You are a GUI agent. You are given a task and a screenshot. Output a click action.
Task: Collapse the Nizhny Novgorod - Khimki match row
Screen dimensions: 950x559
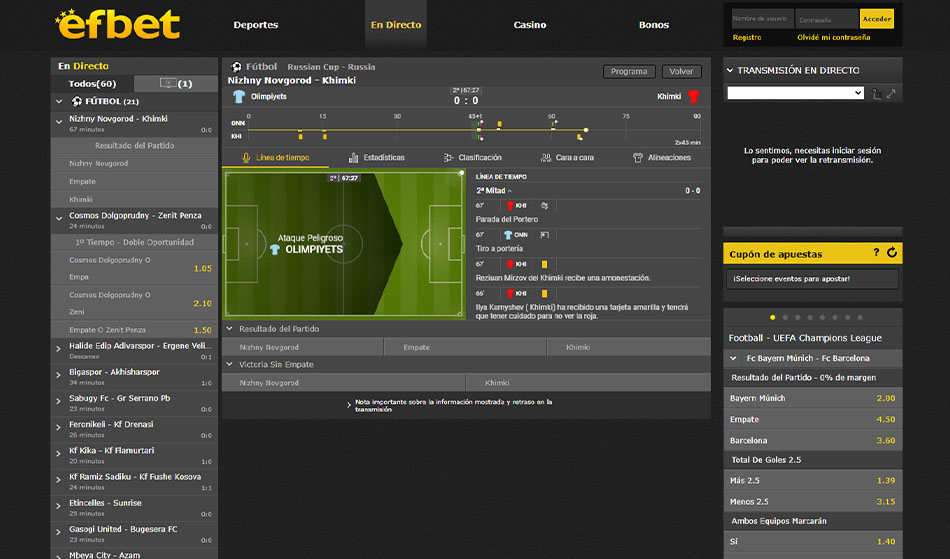click(59, 121)
